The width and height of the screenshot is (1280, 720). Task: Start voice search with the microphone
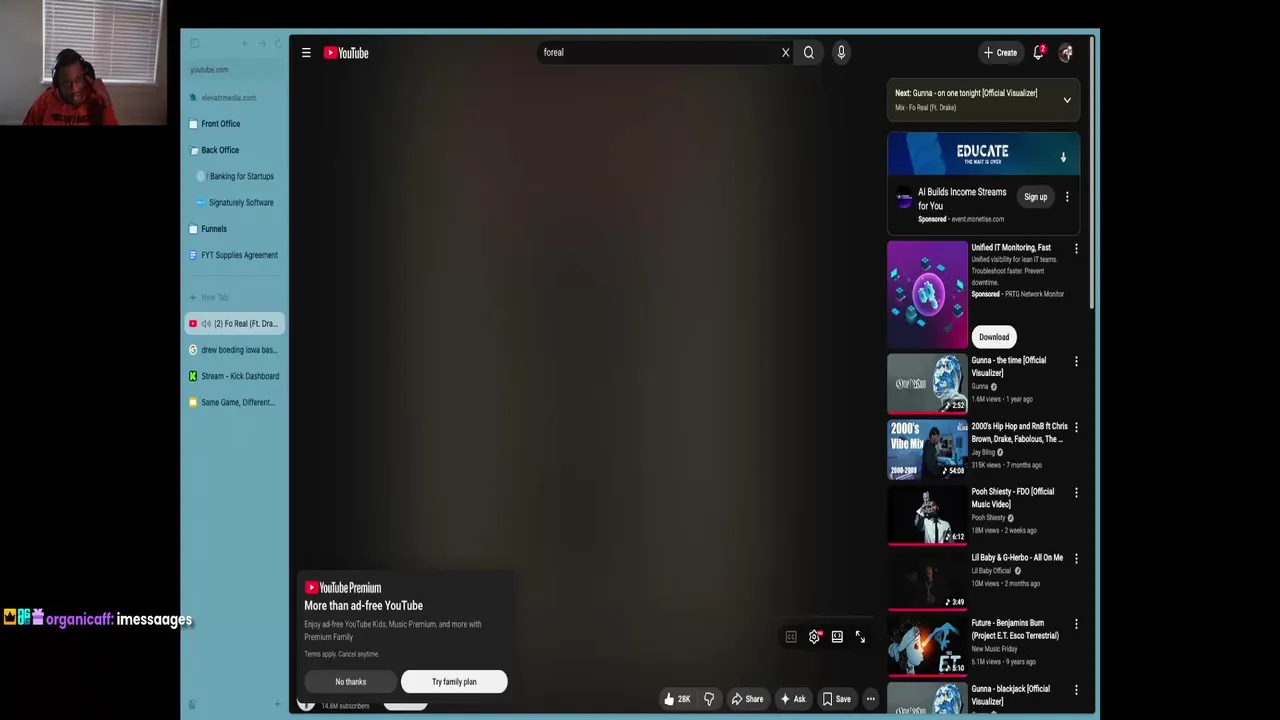(x=841, y=53)
